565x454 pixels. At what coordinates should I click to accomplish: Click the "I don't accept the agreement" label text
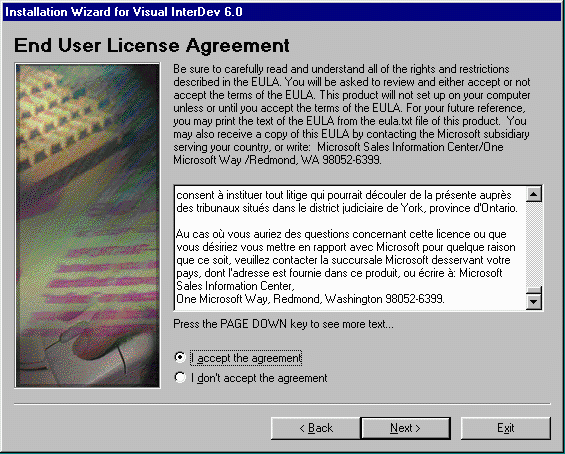click(259, 378)
